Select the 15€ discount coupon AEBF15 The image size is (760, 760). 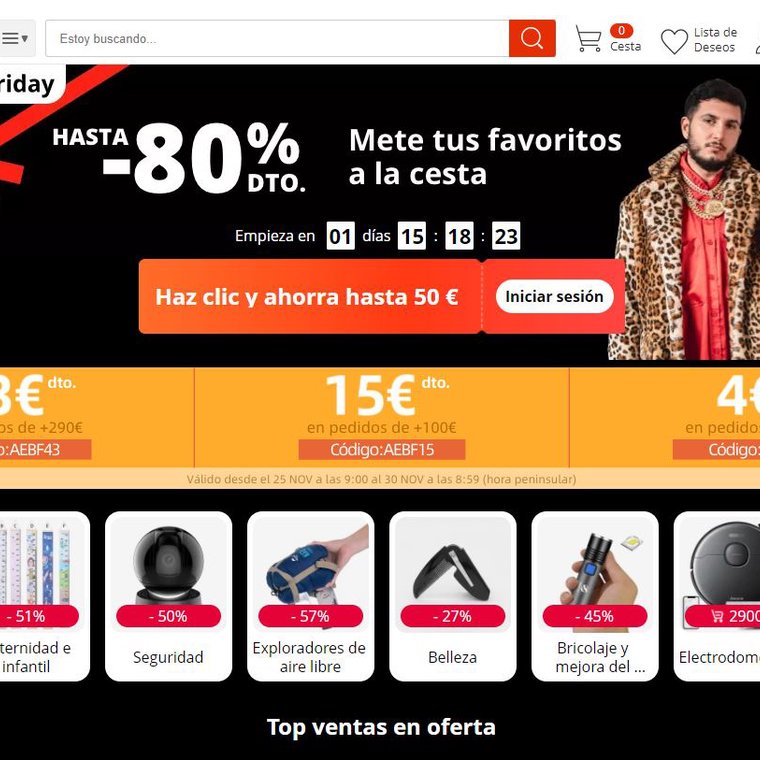coord(381,417)
